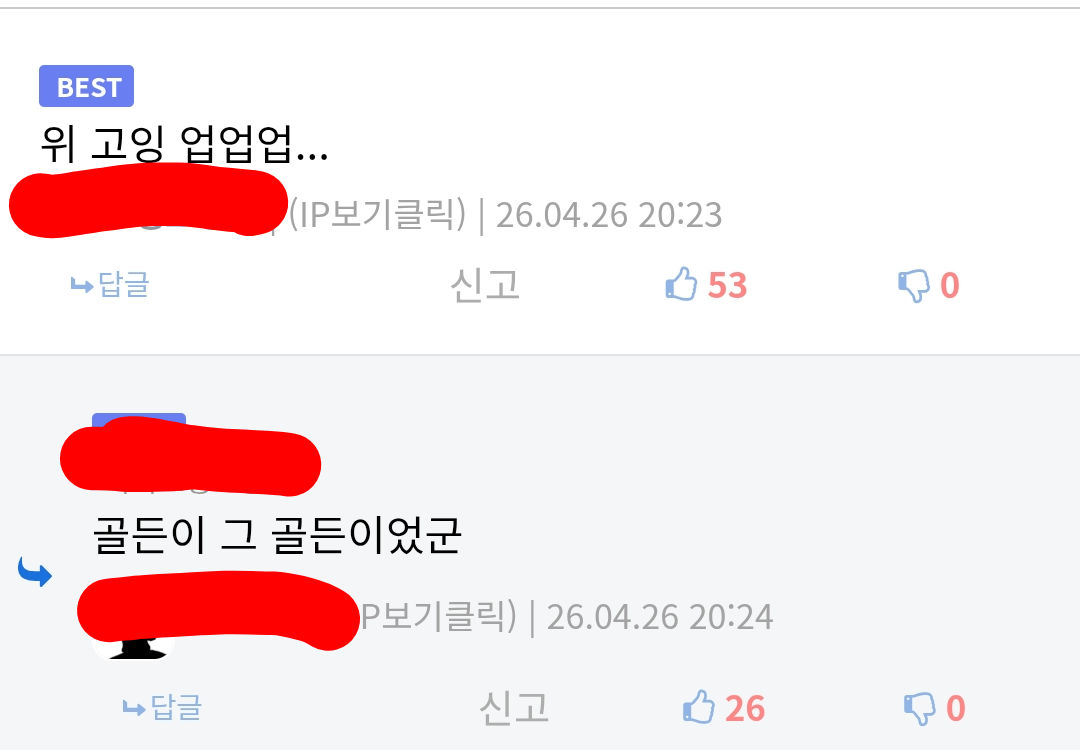The image size is (1080, 750).
Task: Select the reply text 골든이 그 골든이었군
Action: pyautogui.click(x=277, y=534)
